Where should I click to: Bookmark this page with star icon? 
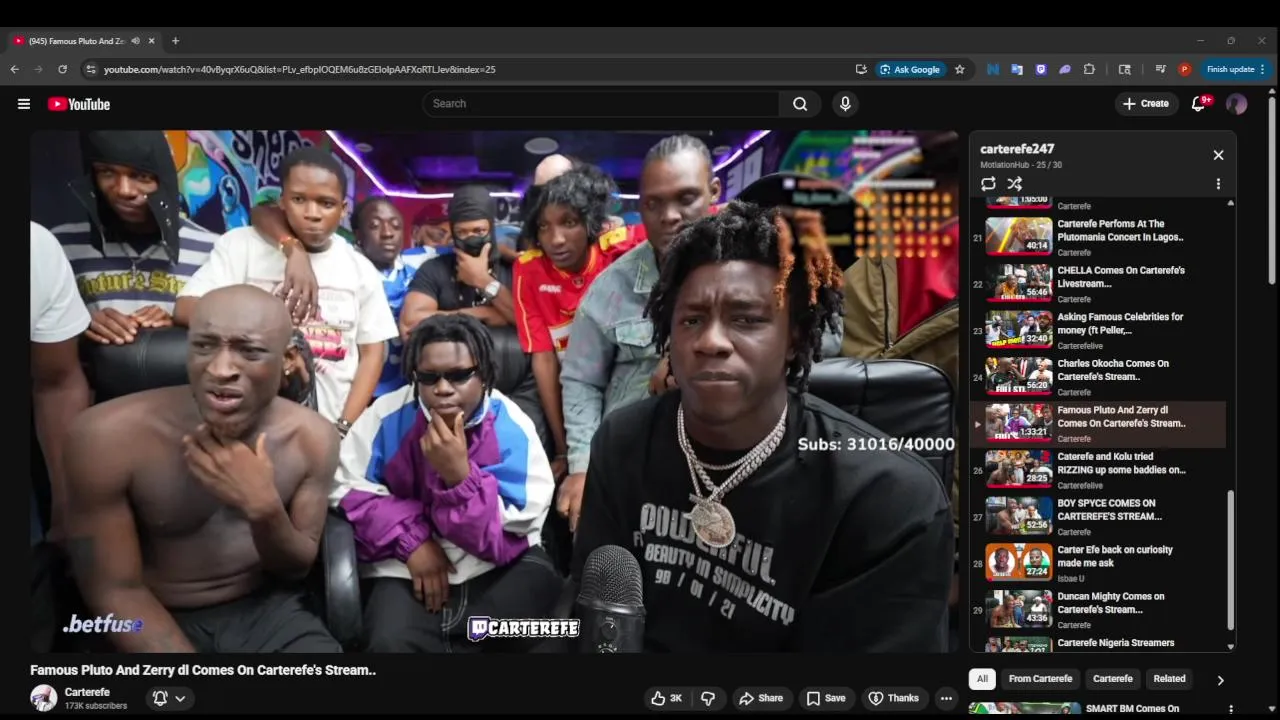960,69
